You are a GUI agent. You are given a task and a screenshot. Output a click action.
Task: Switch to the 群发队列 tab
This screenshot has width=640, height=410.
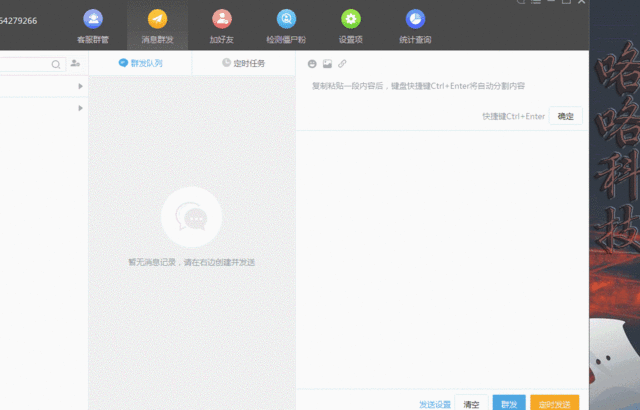(140, 63)
